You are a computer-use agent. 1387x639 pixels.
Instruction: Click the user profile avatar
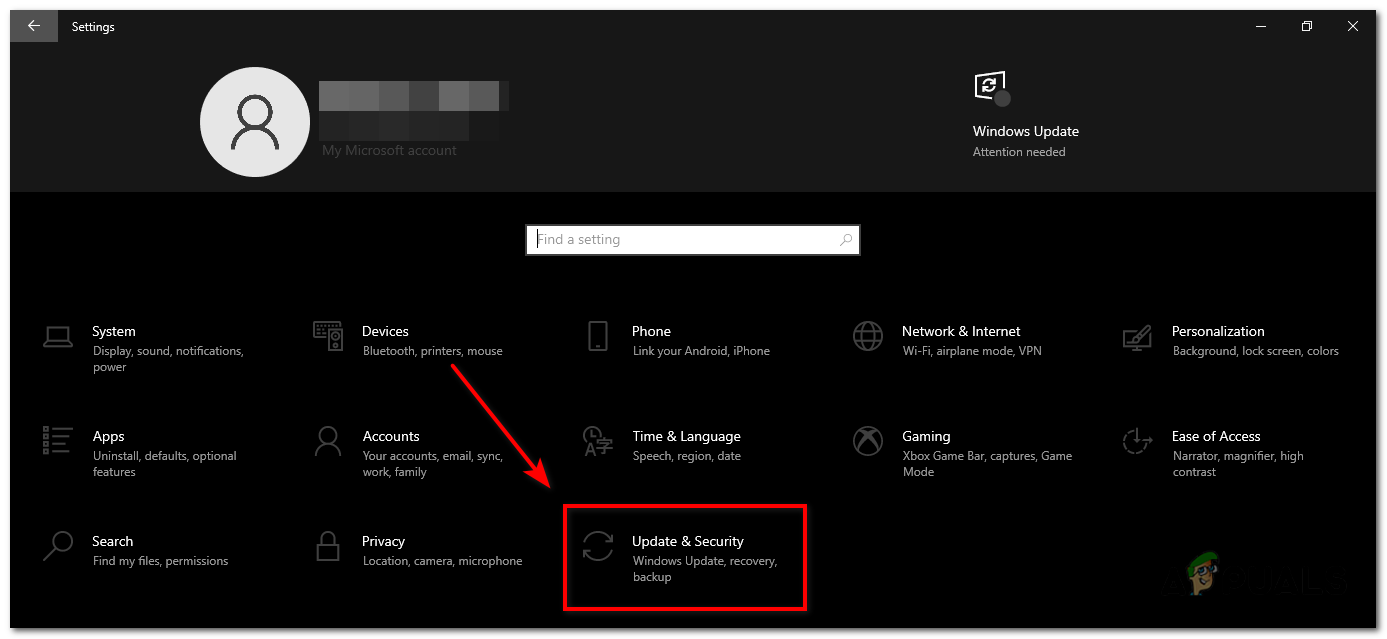(x=255, y=121)
